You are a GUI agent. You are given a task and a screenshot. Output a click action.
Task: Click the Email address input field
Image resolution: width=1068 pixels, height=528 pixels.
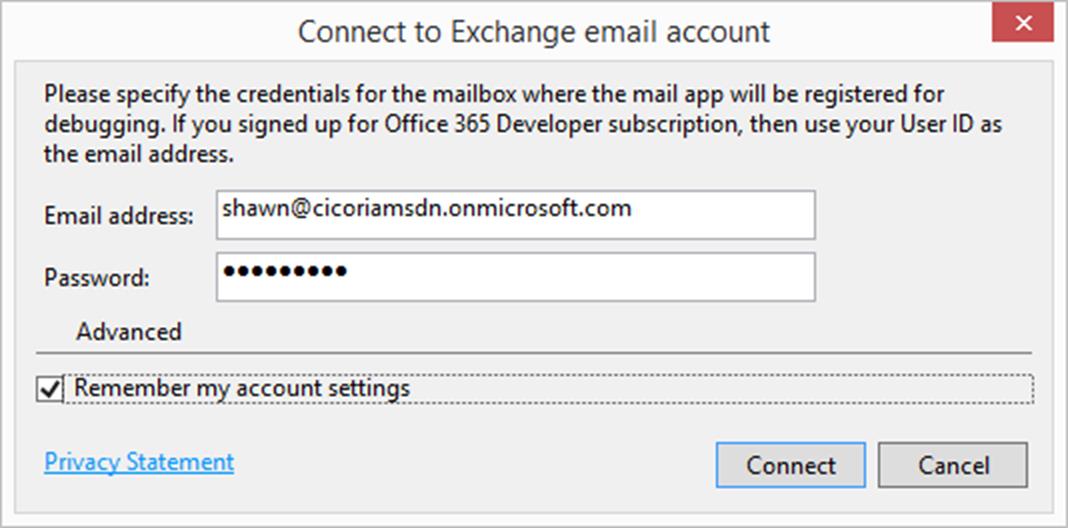[516, 215]
